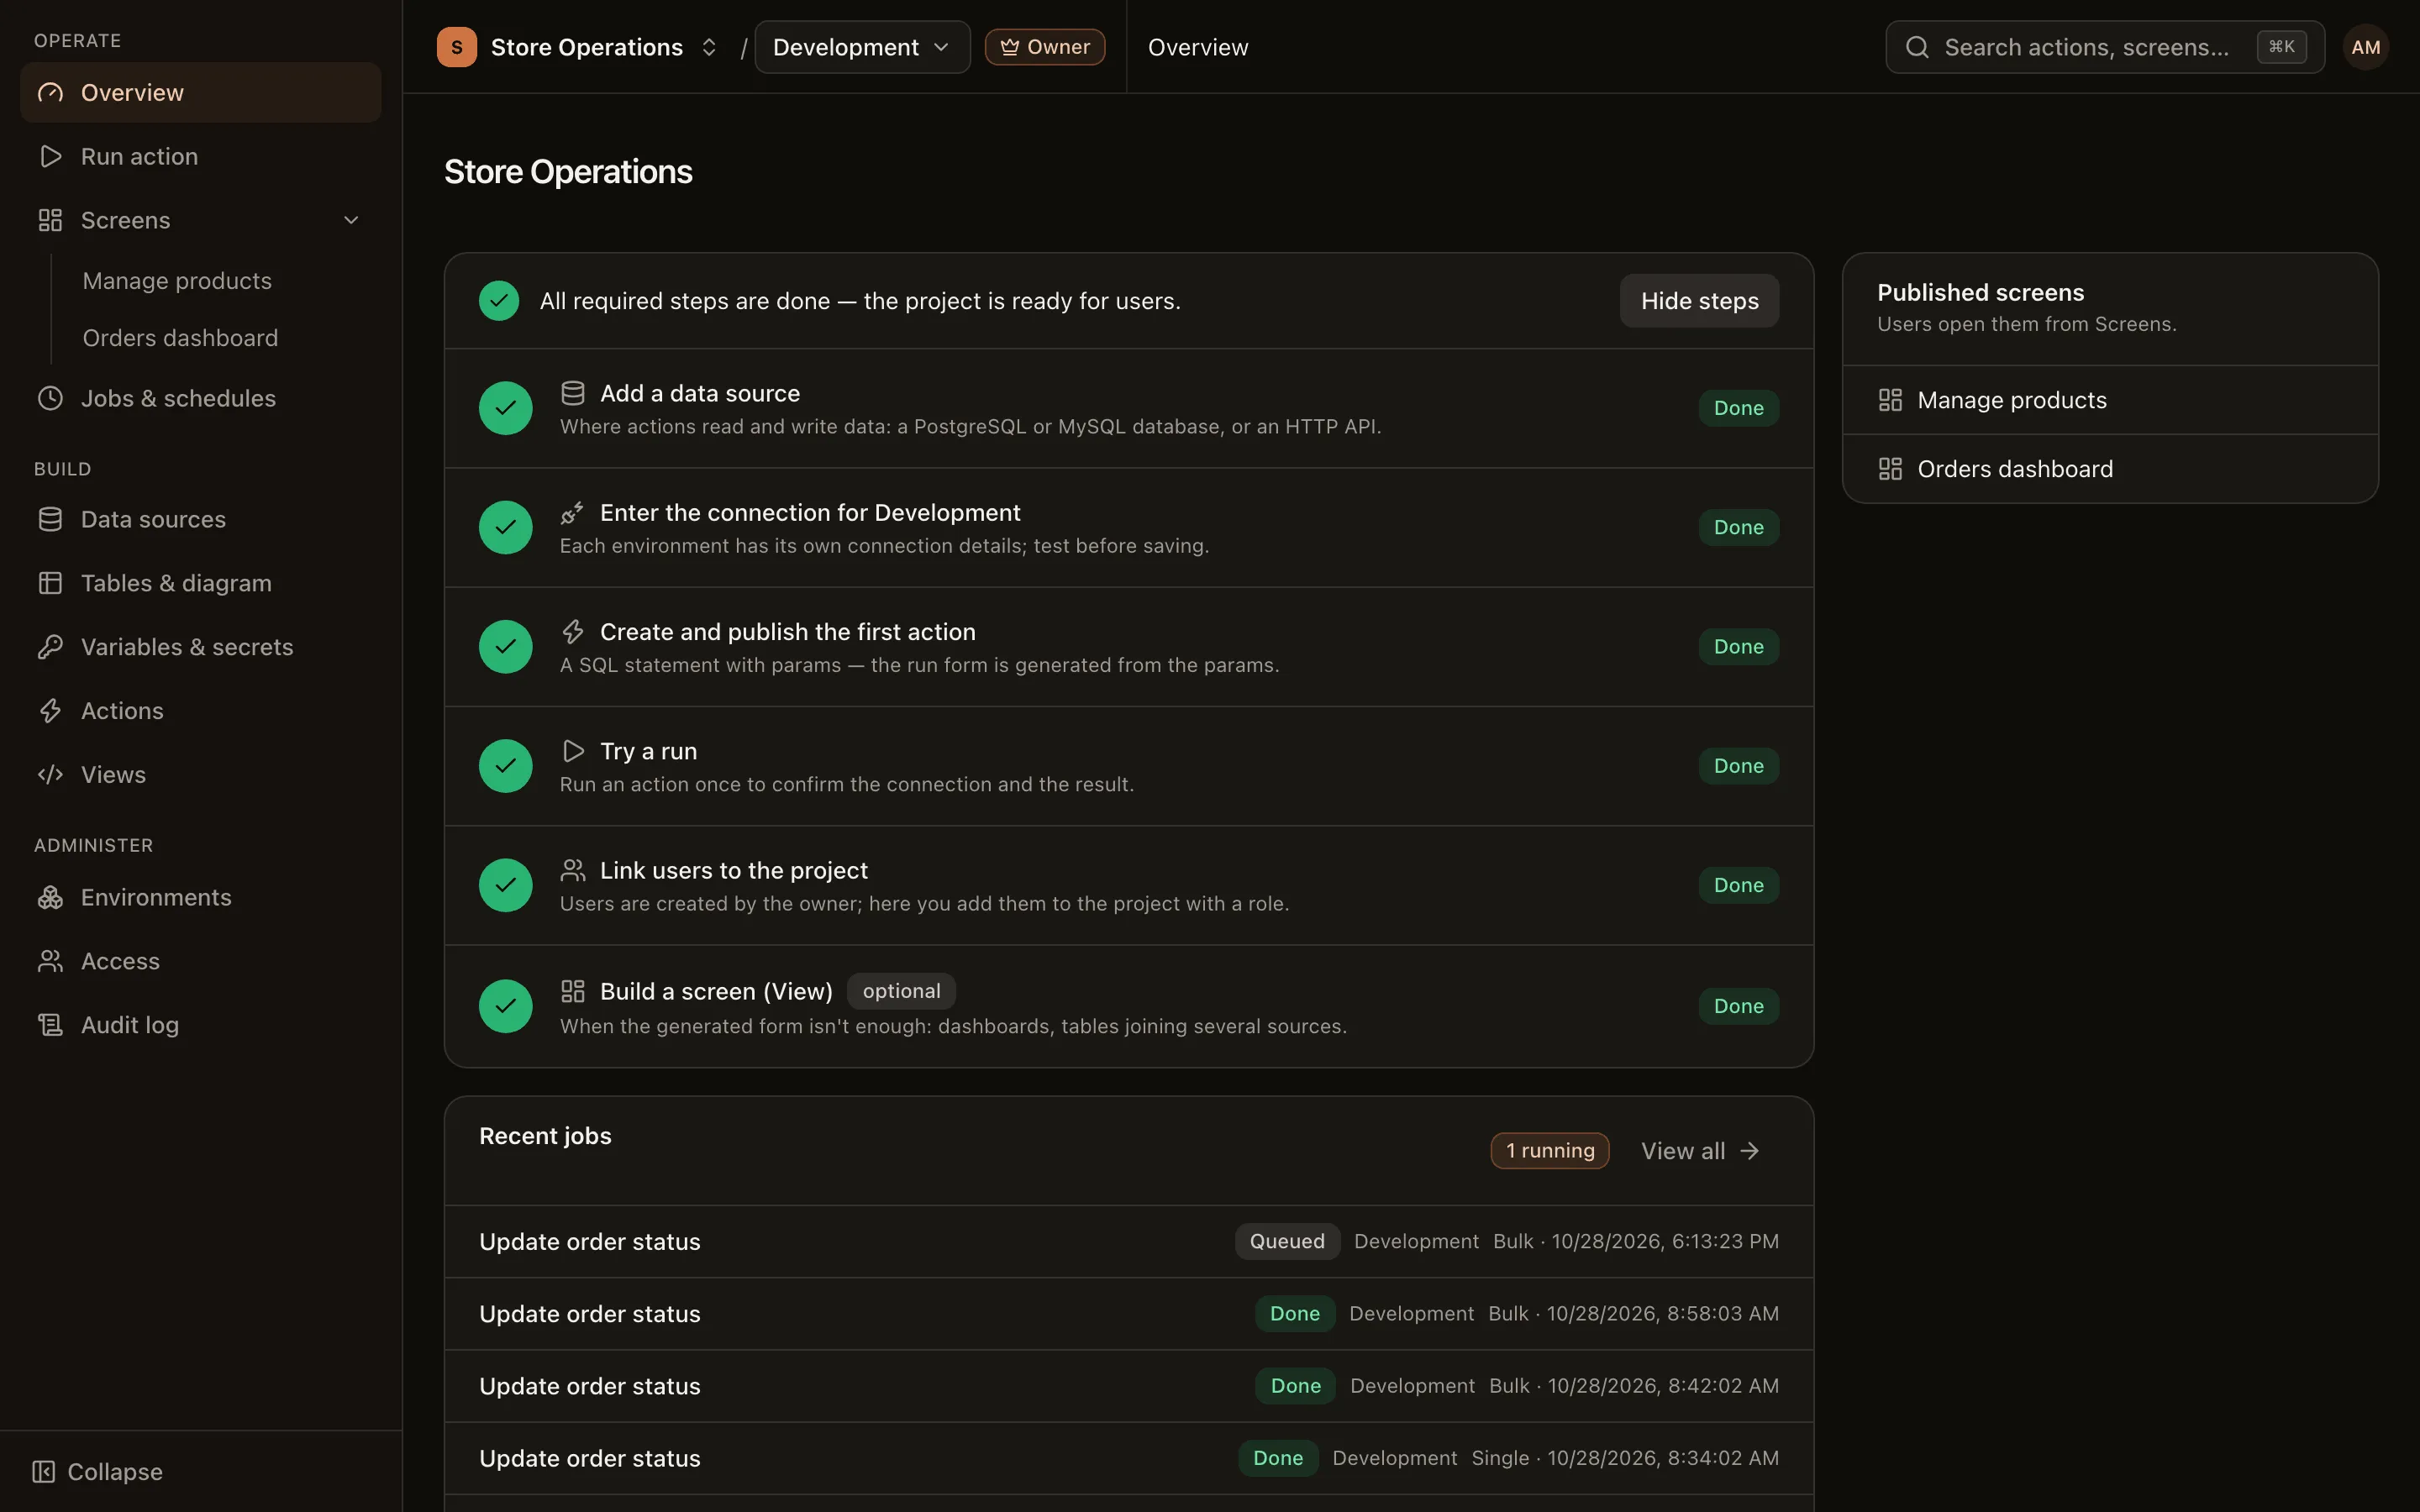The image size is (2420, 1512).
Task: Click the Actions lightning bolt icon
Action: tap(50, 711)
